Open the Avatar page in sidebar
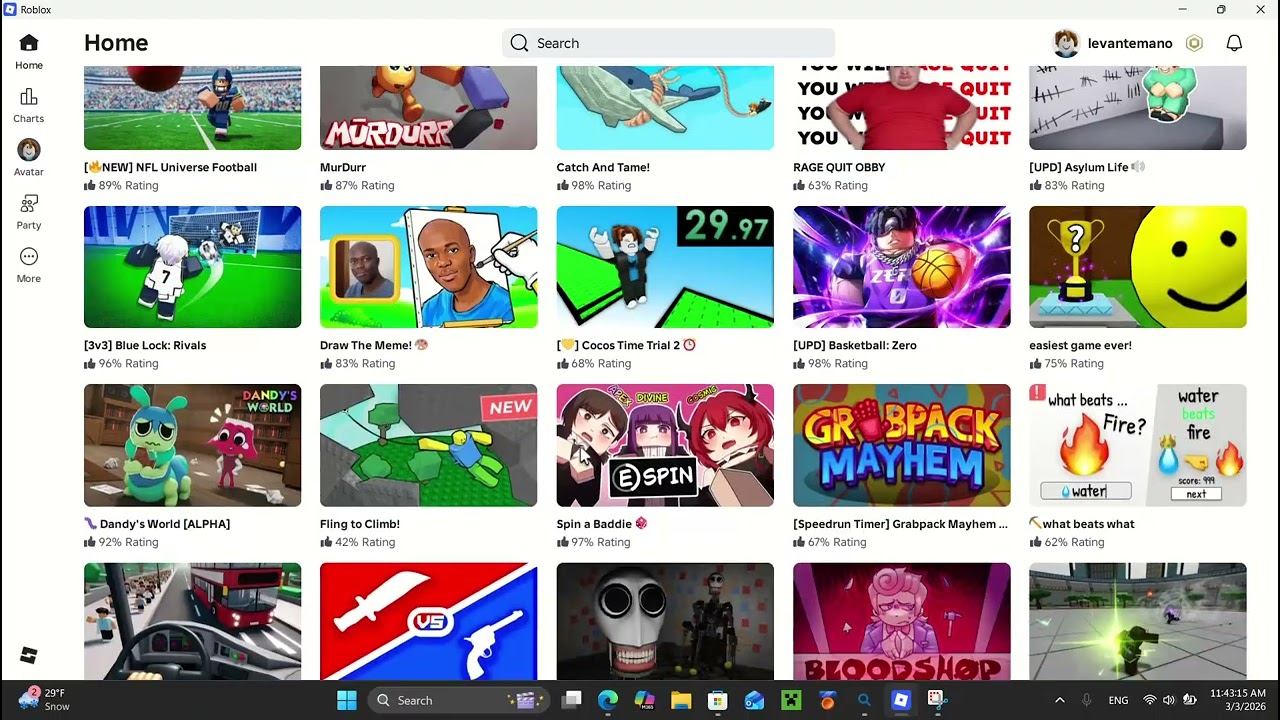The height and width of the screenshot is (720, 1280). [x=29, y=158]
